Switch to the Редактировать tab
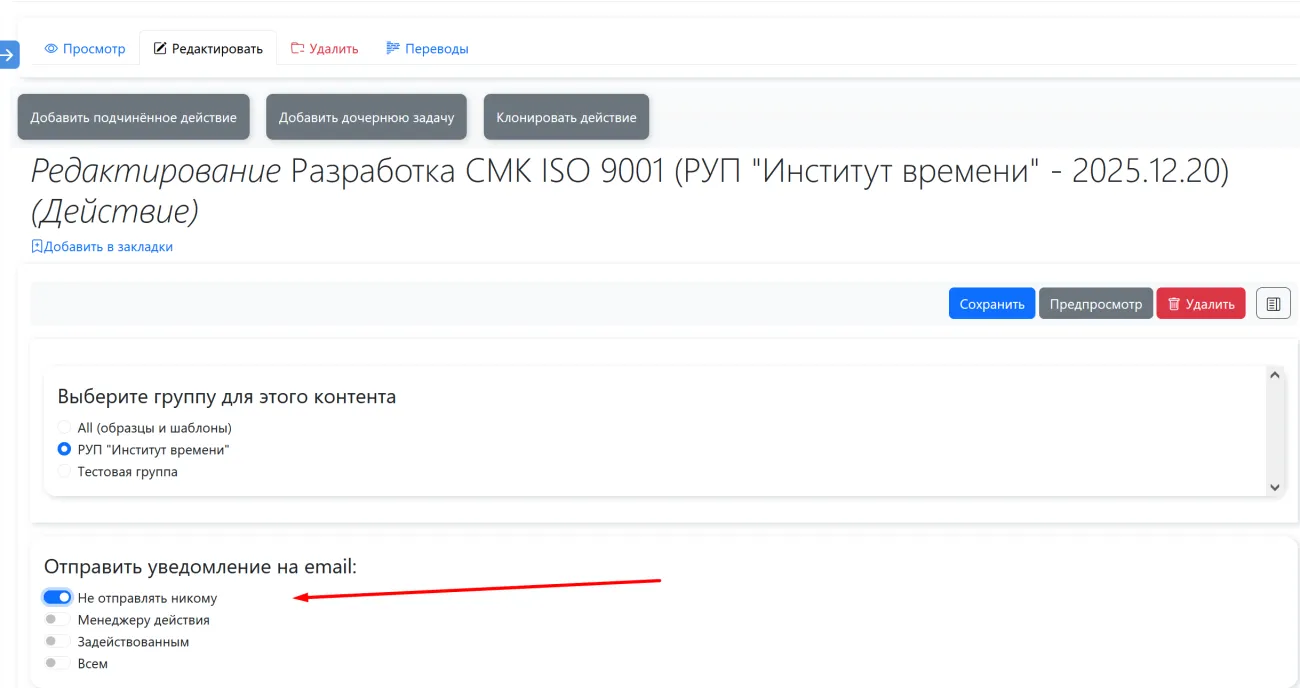This screenshot has width=1300, height=688. [208, 48]
